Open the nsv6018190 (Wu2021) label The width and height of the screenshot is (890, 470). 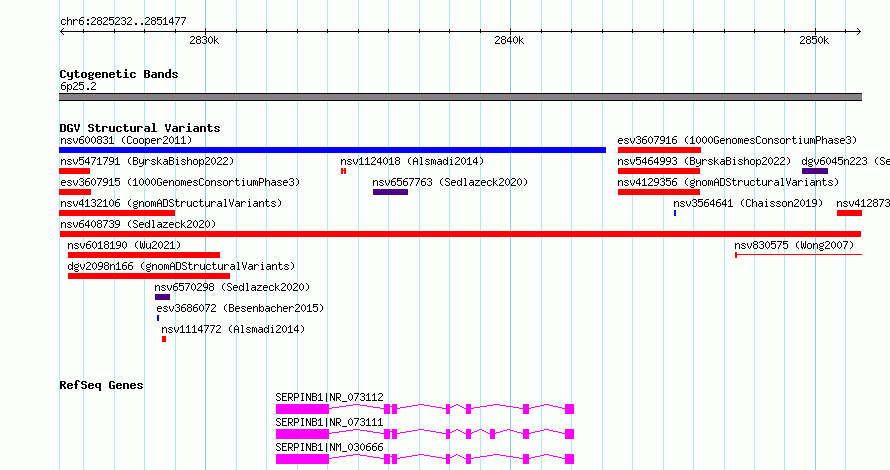click(124, 245)
